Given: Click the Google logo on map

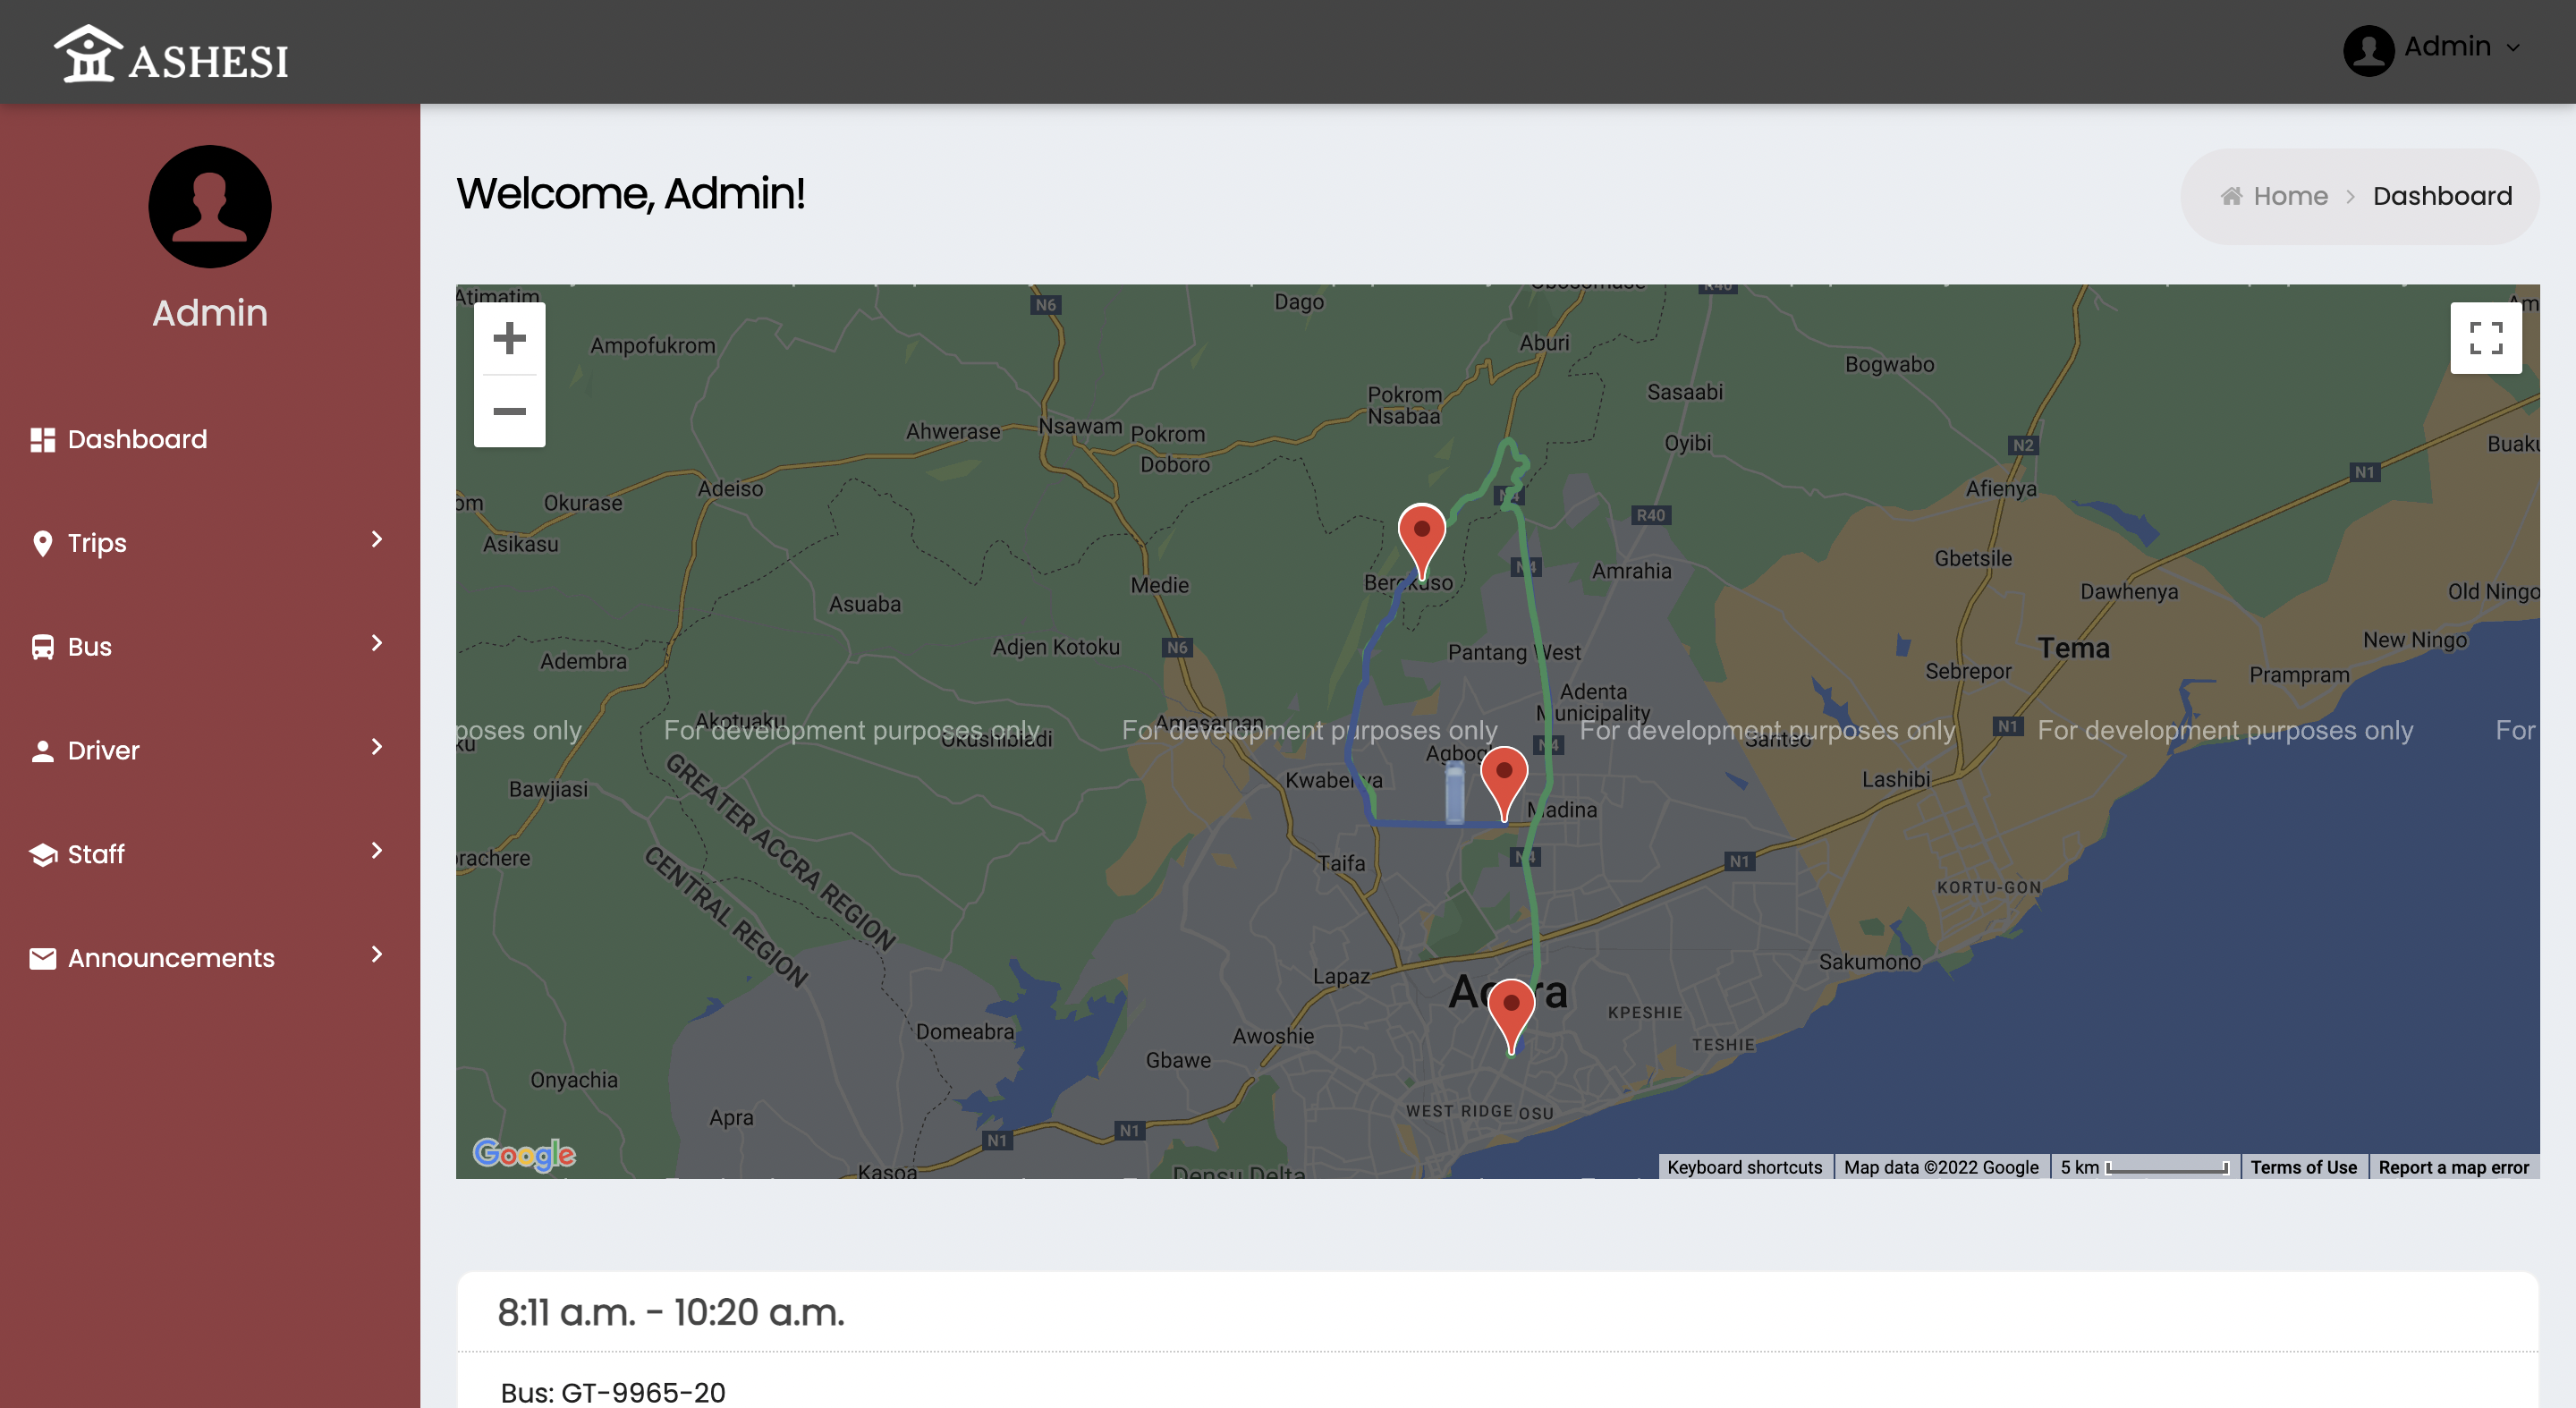Looking at the screenshot, I should 524,1155.
